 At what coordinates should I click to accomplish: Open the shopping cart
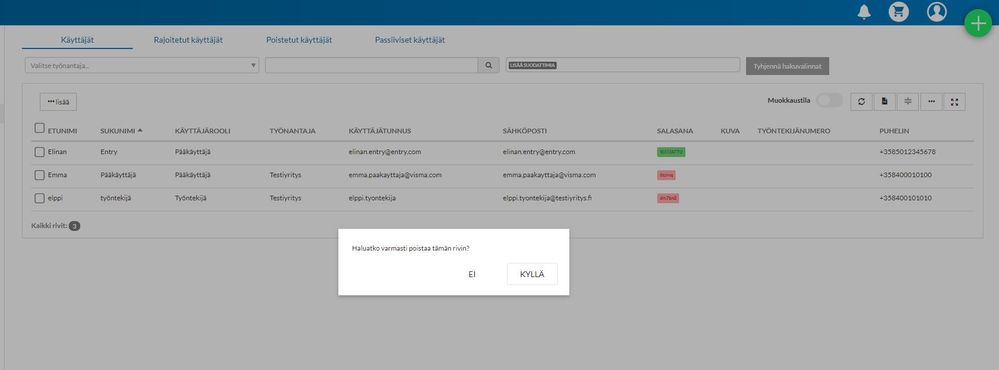[x=899, y=11]
